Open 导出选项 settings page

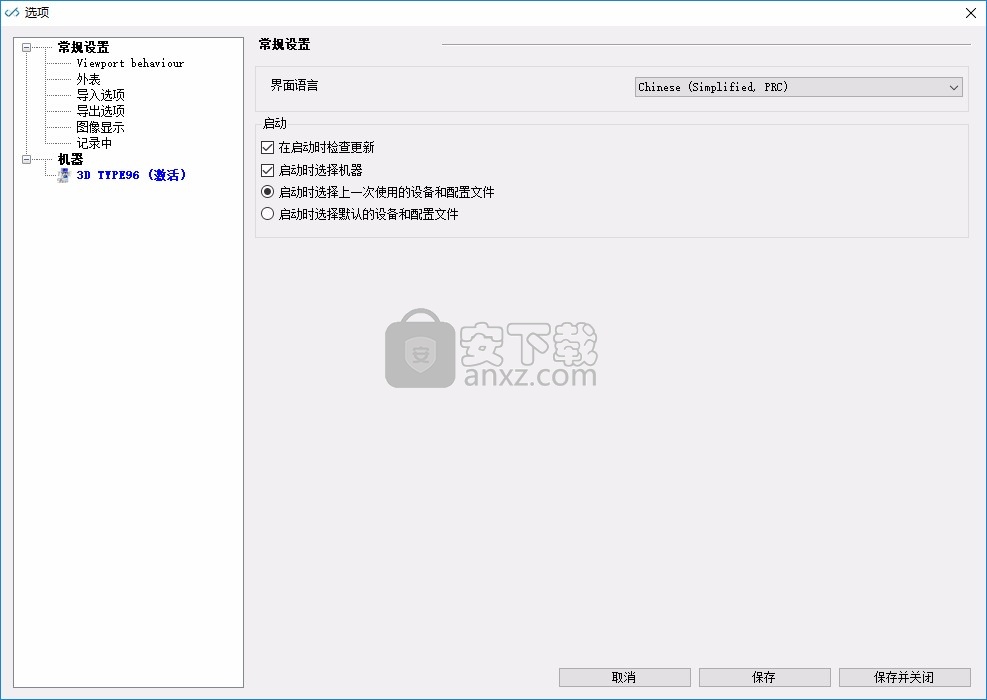(101, 111)
